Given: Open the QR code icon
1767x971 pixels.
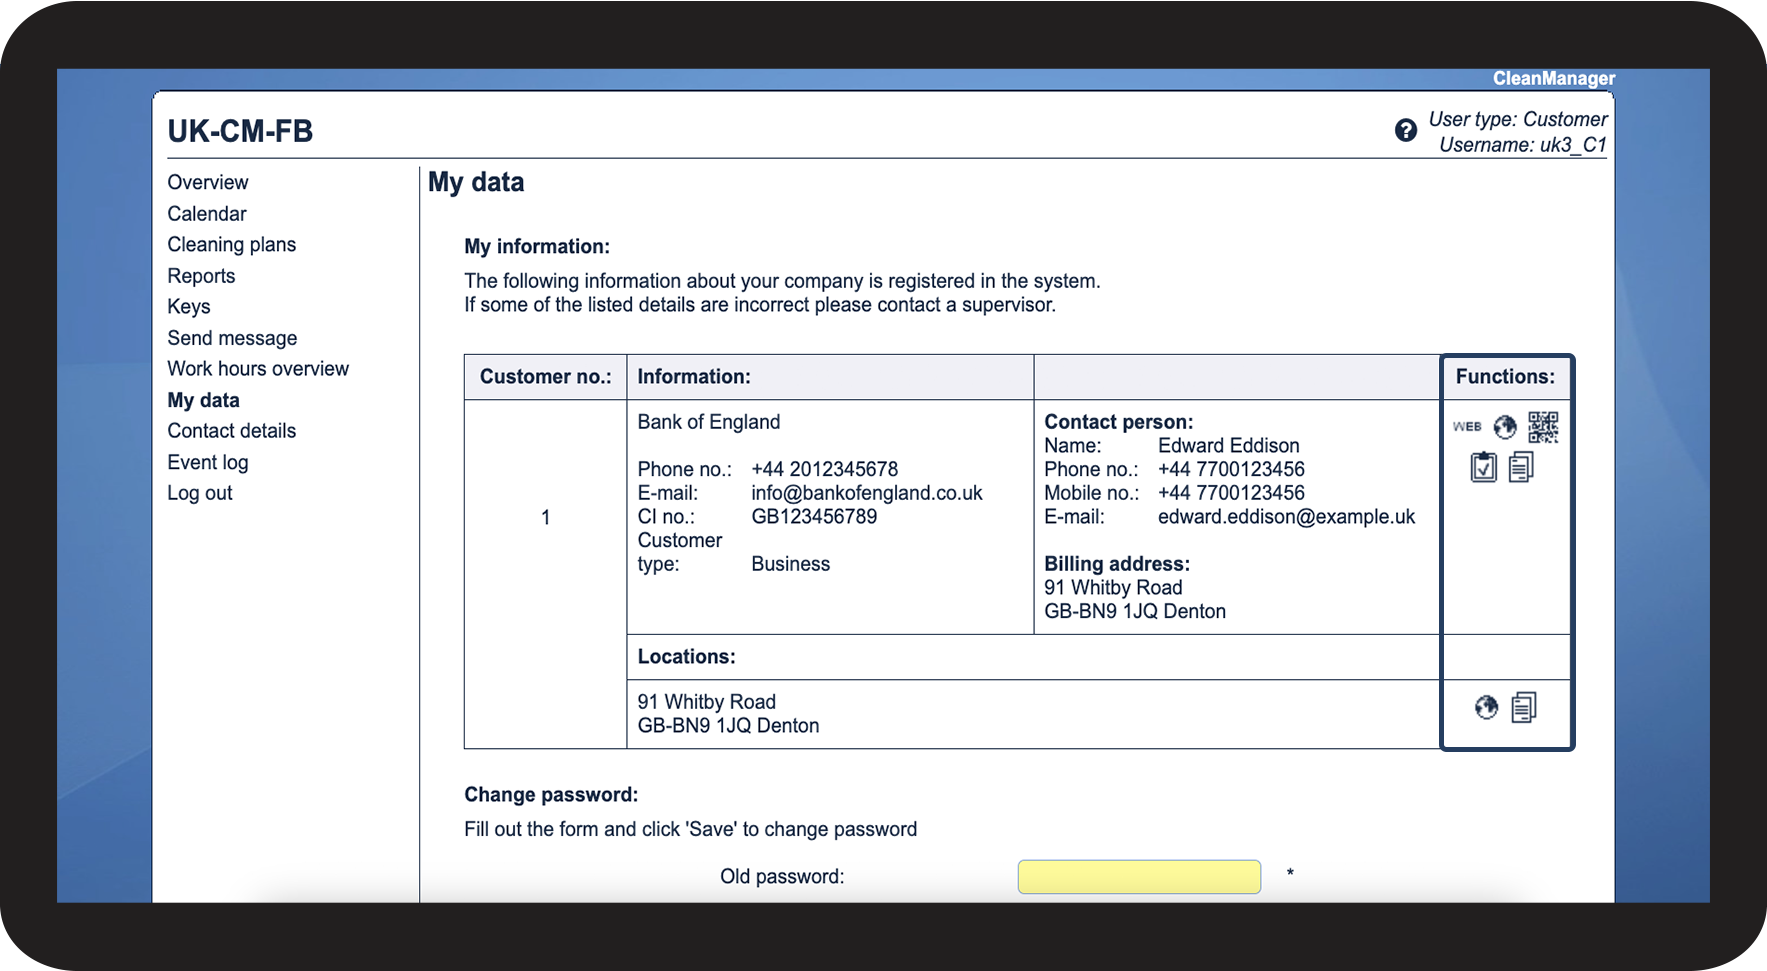Looking at the screenshot, I should click(1543, 427).
